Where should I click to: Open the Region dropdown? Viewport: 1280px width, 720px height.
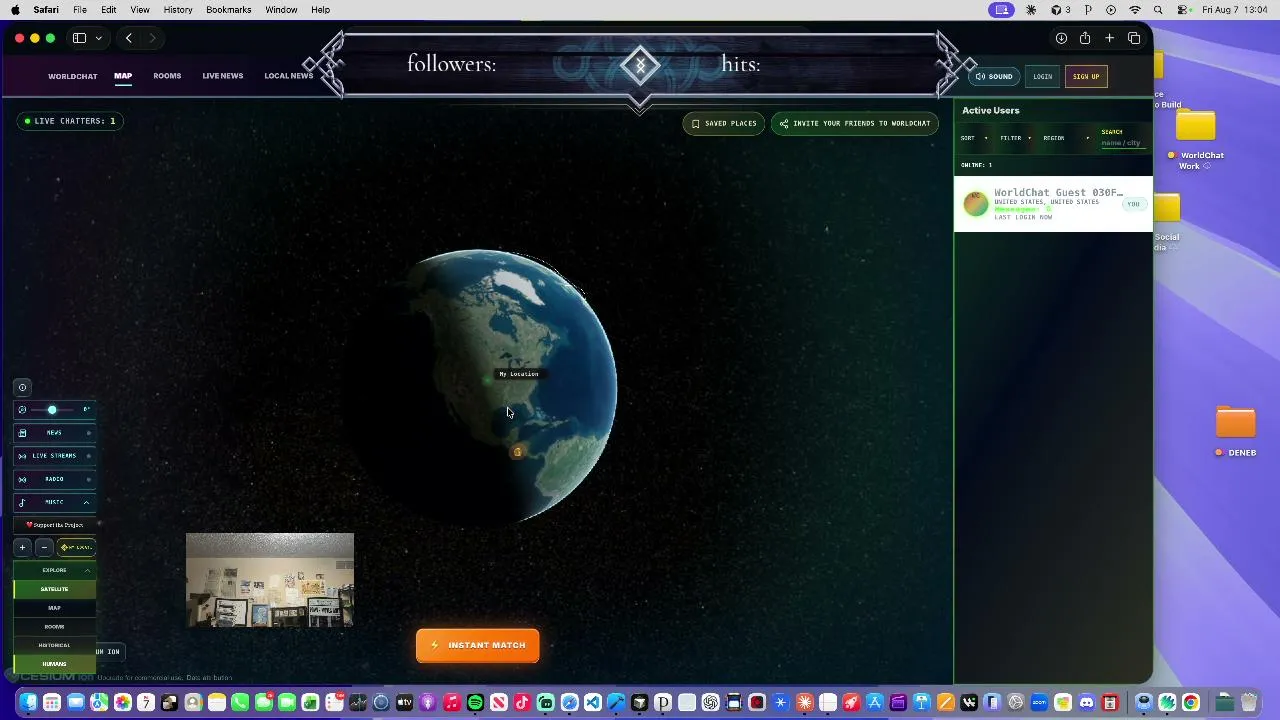[x=1066, y=138]
